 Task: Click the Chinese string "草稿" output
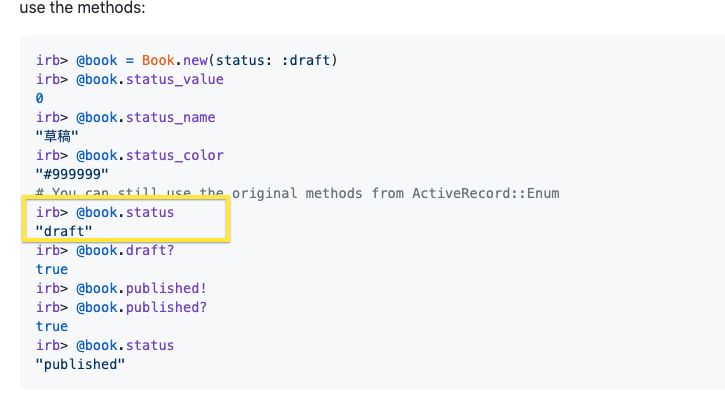(x=57, y=136)
